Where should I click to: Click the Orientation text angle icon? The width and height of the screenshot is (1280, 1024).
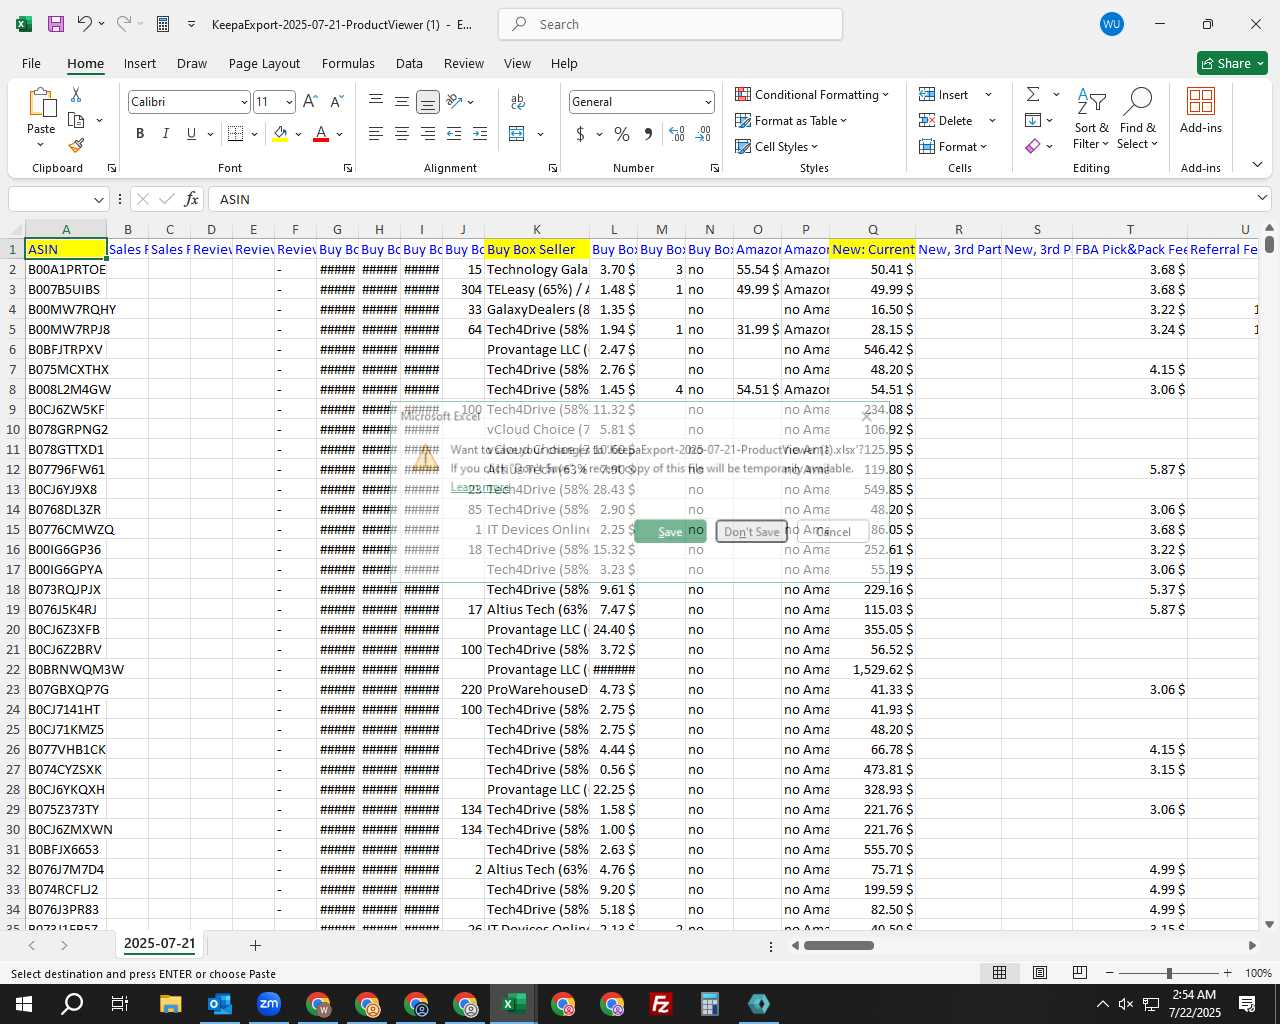455,102
